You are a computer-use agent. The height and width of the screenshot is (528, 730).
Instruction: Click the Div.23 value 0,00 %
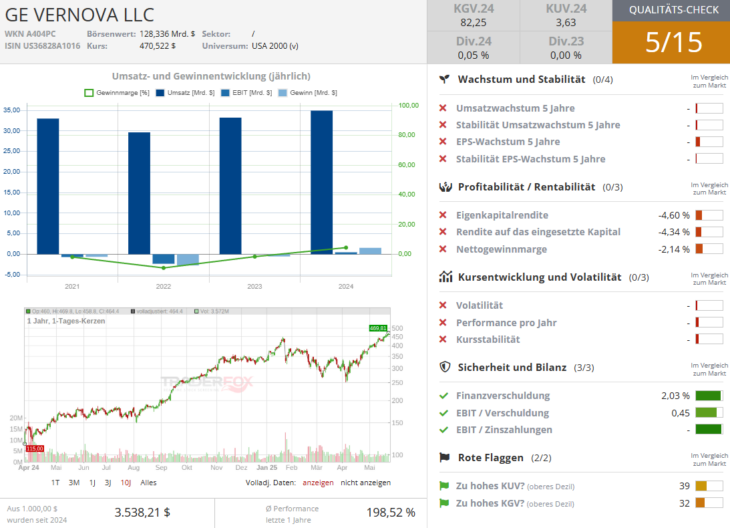pyautogui.click(x=566, y=55)
